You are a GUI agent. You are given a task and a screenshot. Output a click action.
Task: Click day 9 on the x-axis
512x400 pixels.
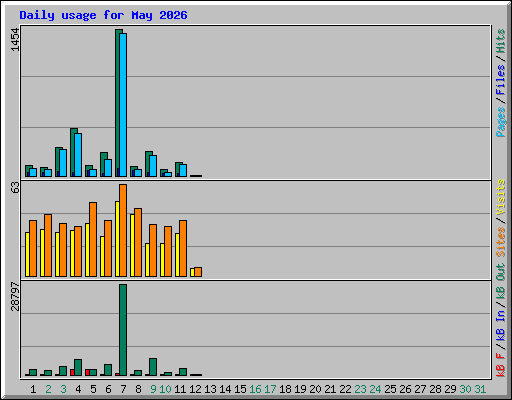click(153, 389)
